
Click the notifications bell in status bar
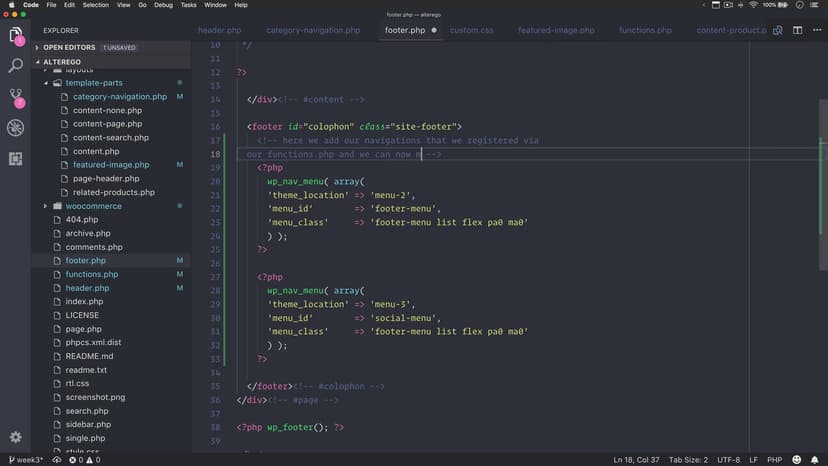click(815, 459)
